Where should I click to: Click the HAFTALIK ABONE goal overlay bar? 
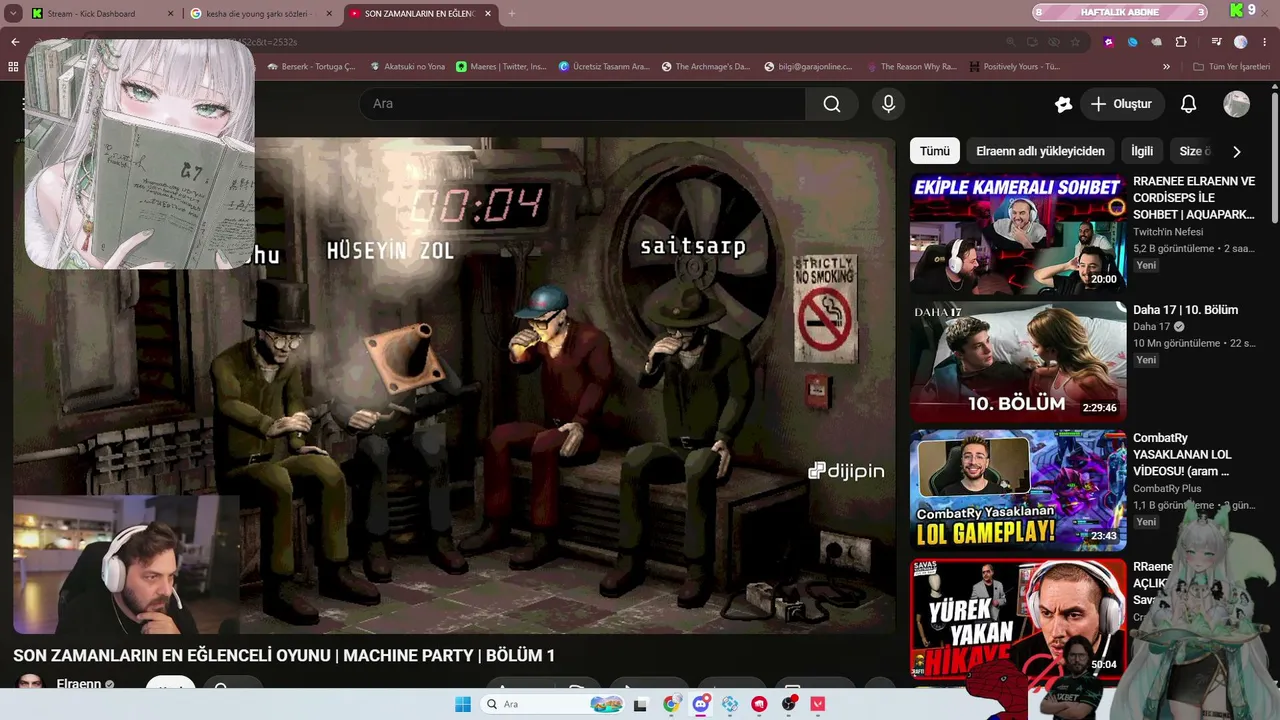pos(1120,12)
